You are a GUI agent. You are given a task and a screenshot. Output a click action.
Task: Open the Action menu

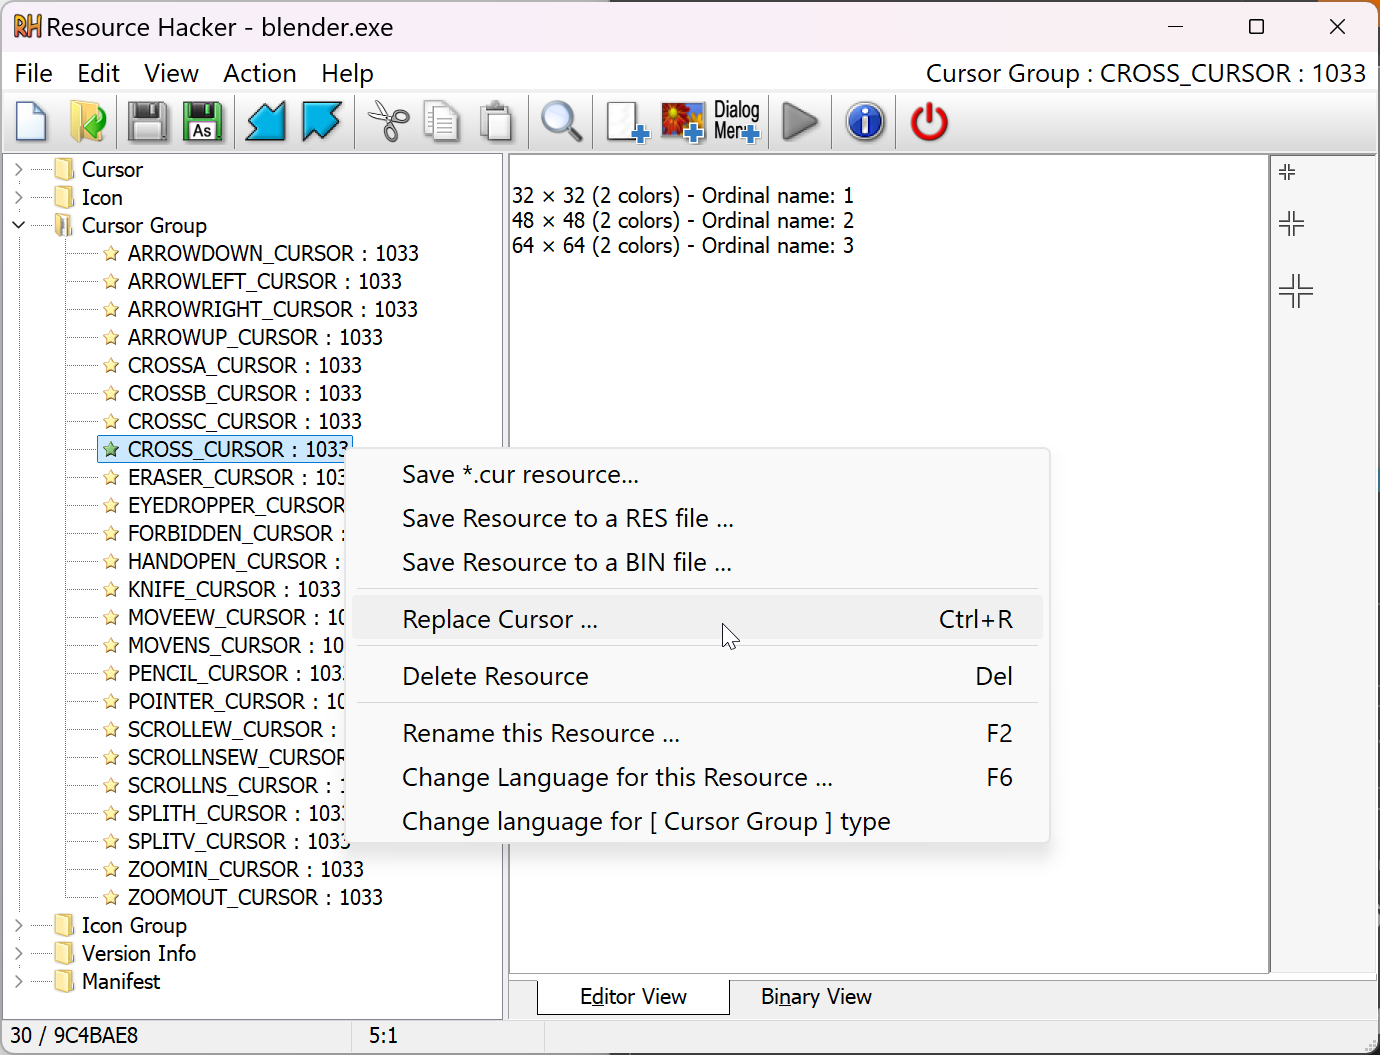pyautogui.click(x=260, y=74)
